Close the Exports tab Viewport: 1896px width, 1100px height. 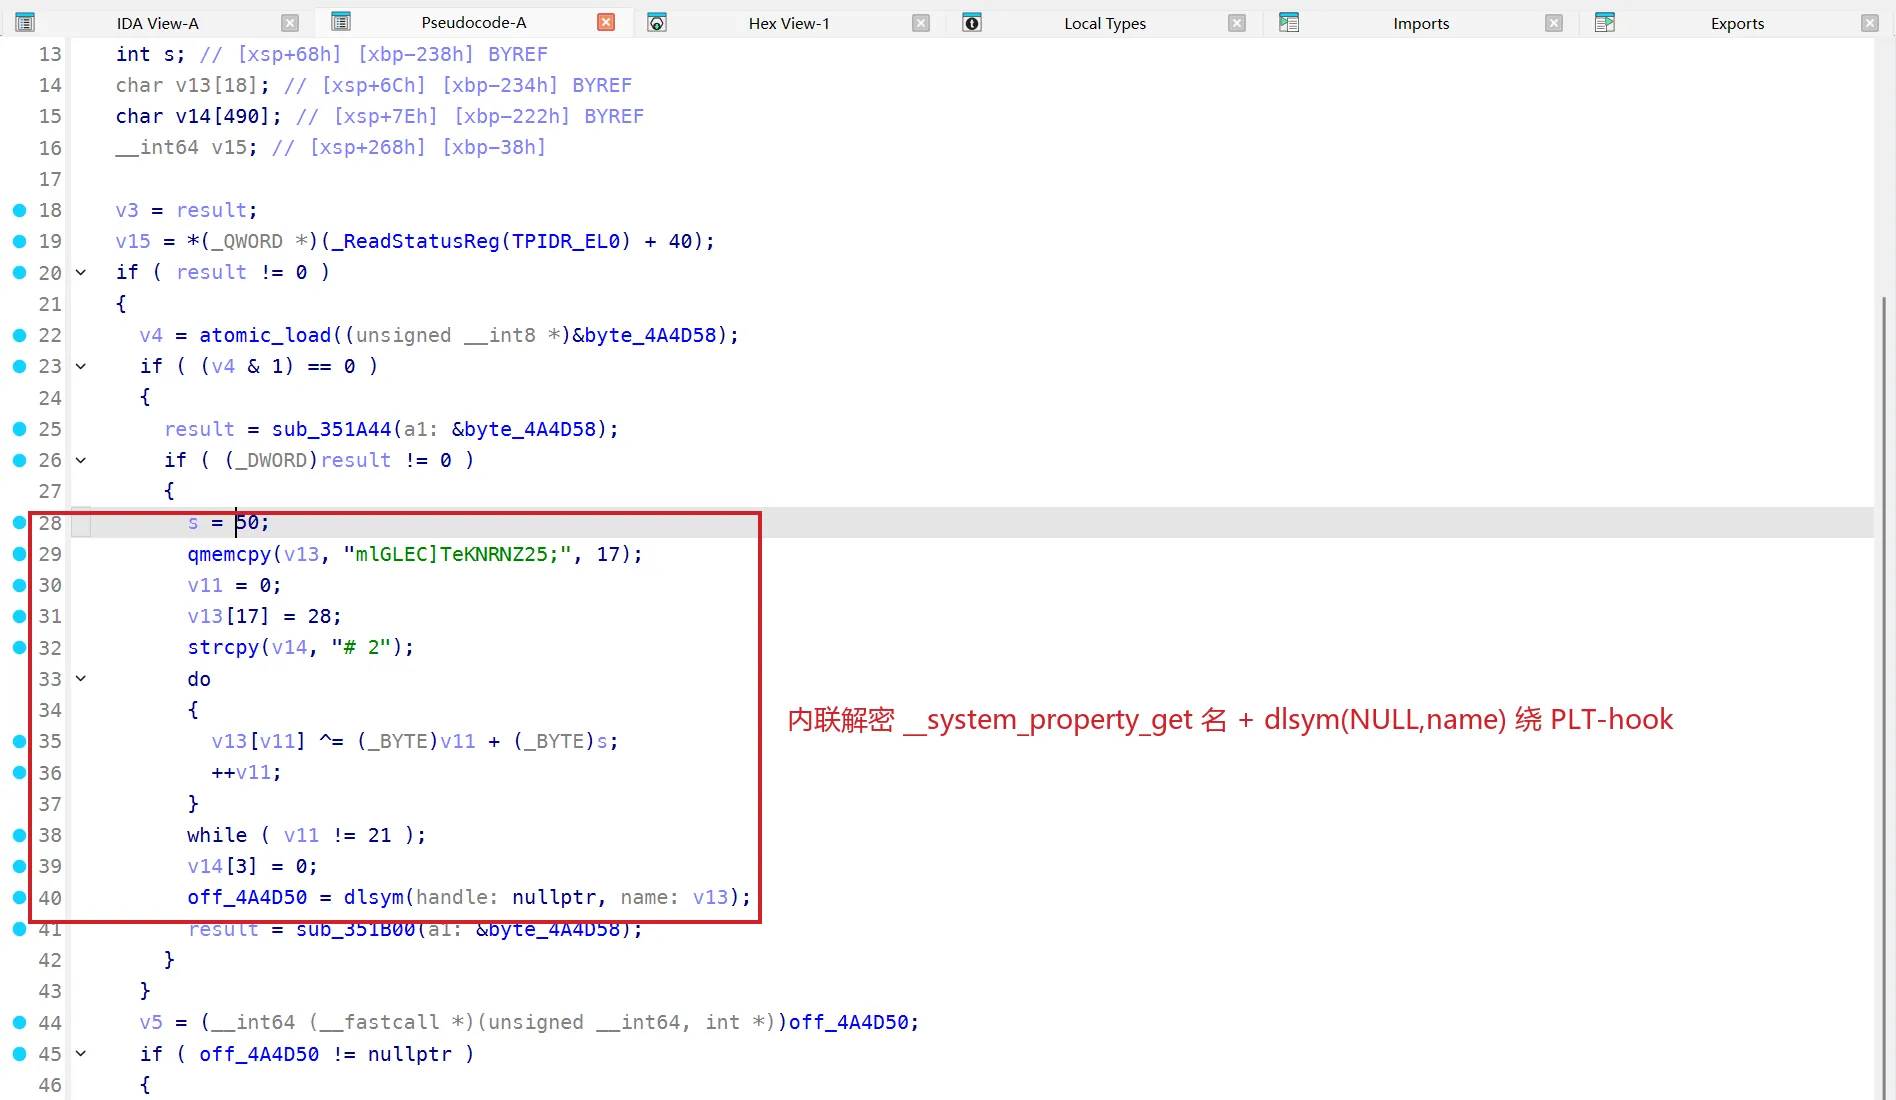1870,23
